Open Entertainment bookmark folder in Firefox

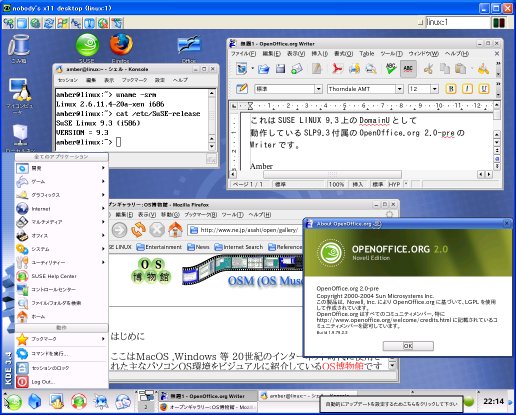click(159, 247)
